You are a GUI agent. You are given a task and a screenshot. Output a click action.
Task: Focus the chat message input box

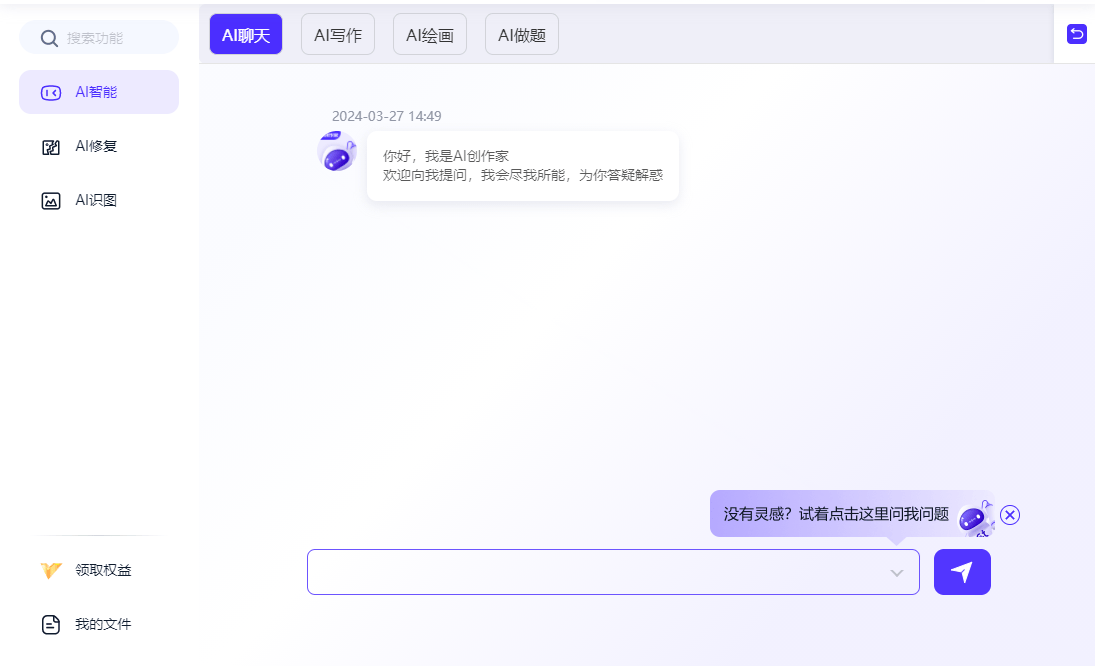(x=595, y=573)
